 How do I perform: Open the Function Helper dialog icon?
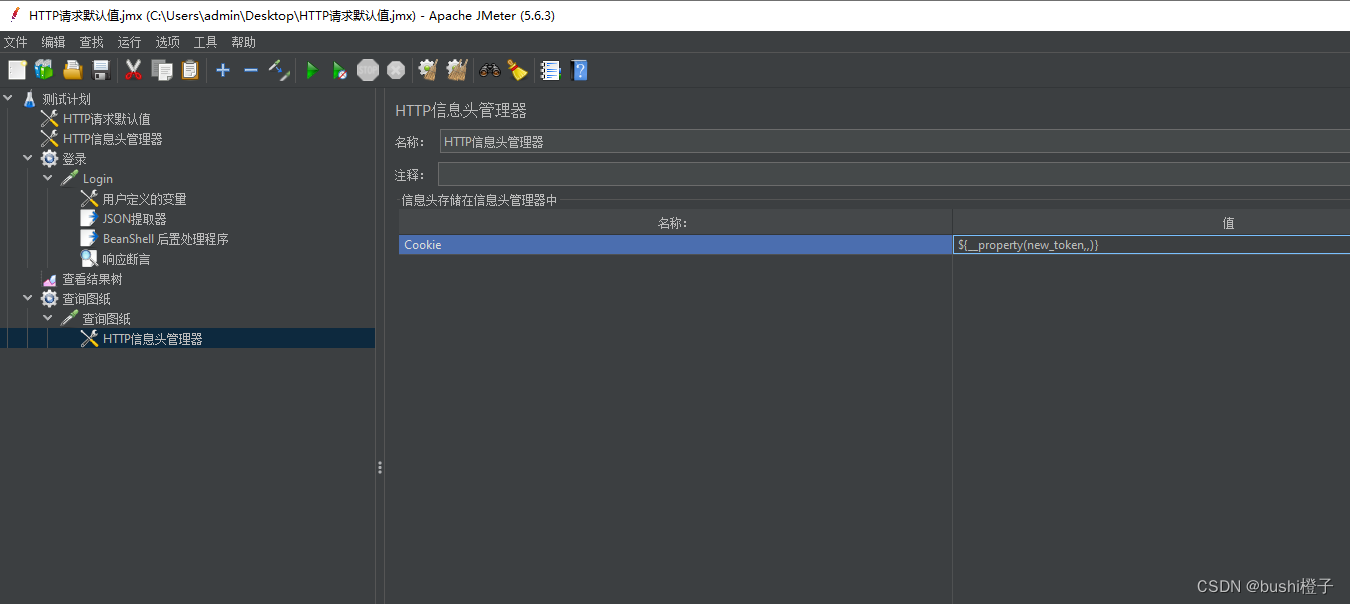(x=550, y=70)
